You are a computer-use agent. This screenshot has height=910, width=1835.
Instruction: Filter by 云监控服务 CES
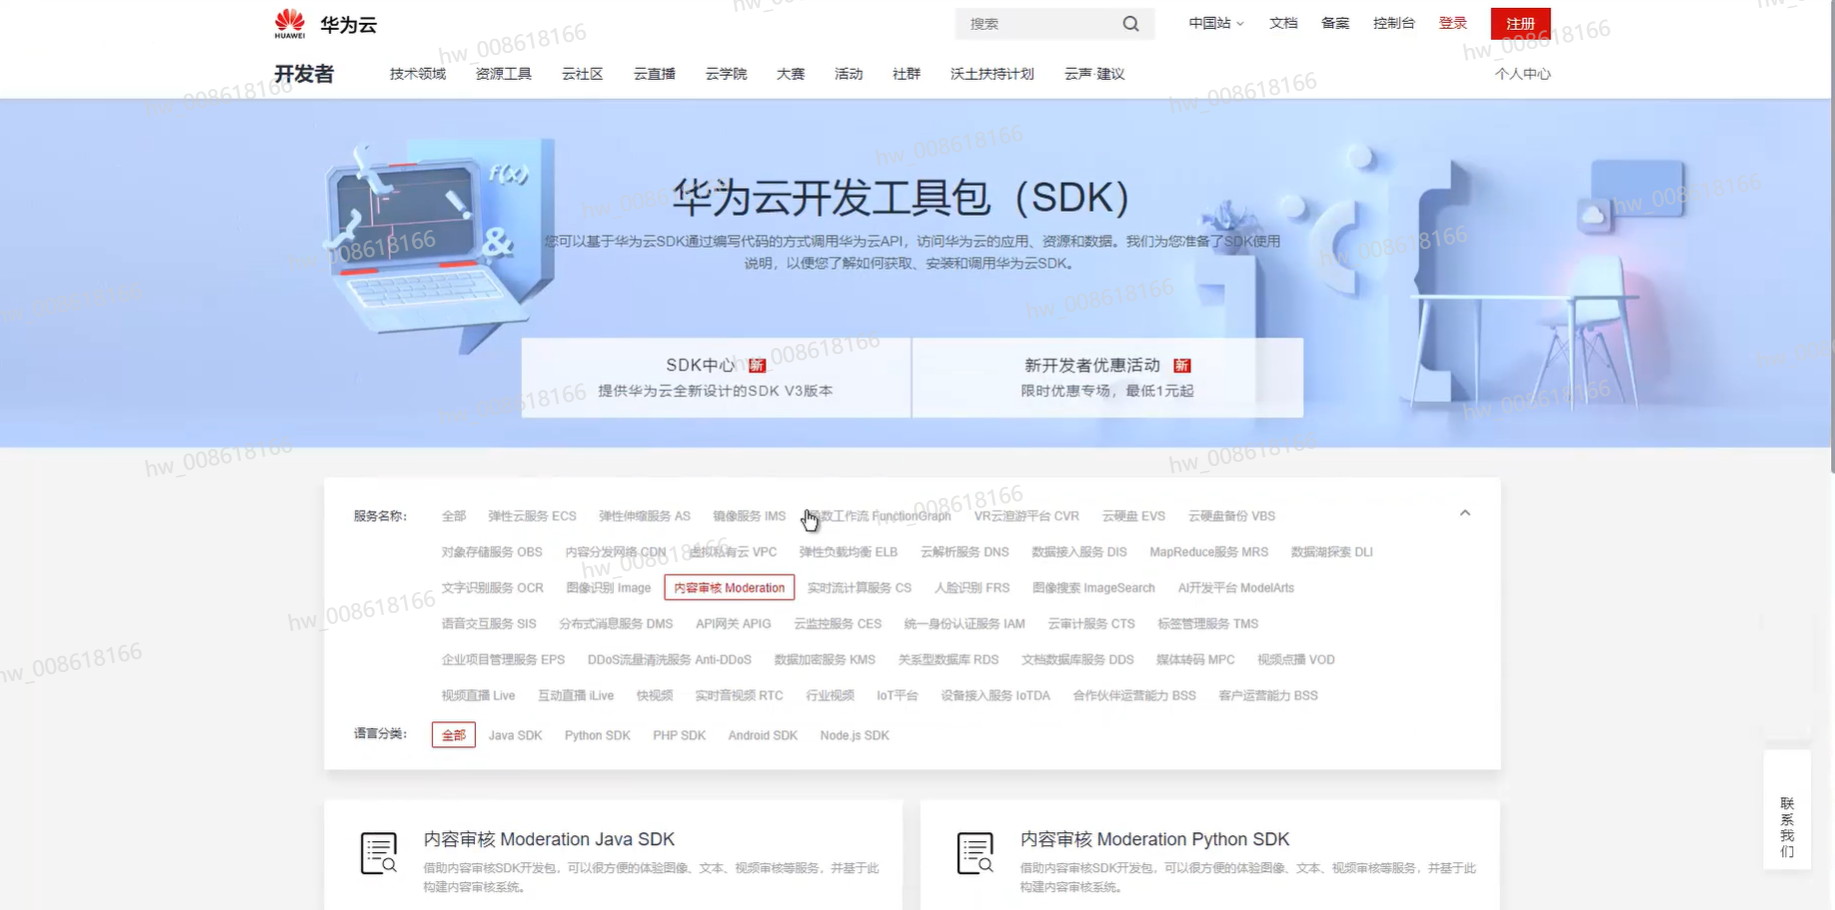click(x=837, y=624)
